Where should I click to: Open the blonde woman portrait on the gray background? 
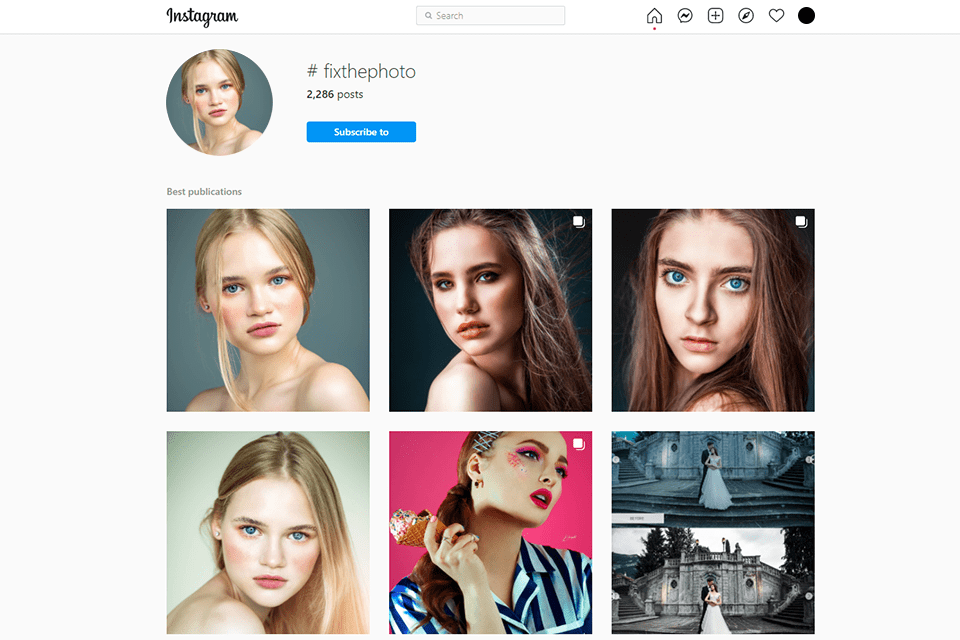coord(268,310)
